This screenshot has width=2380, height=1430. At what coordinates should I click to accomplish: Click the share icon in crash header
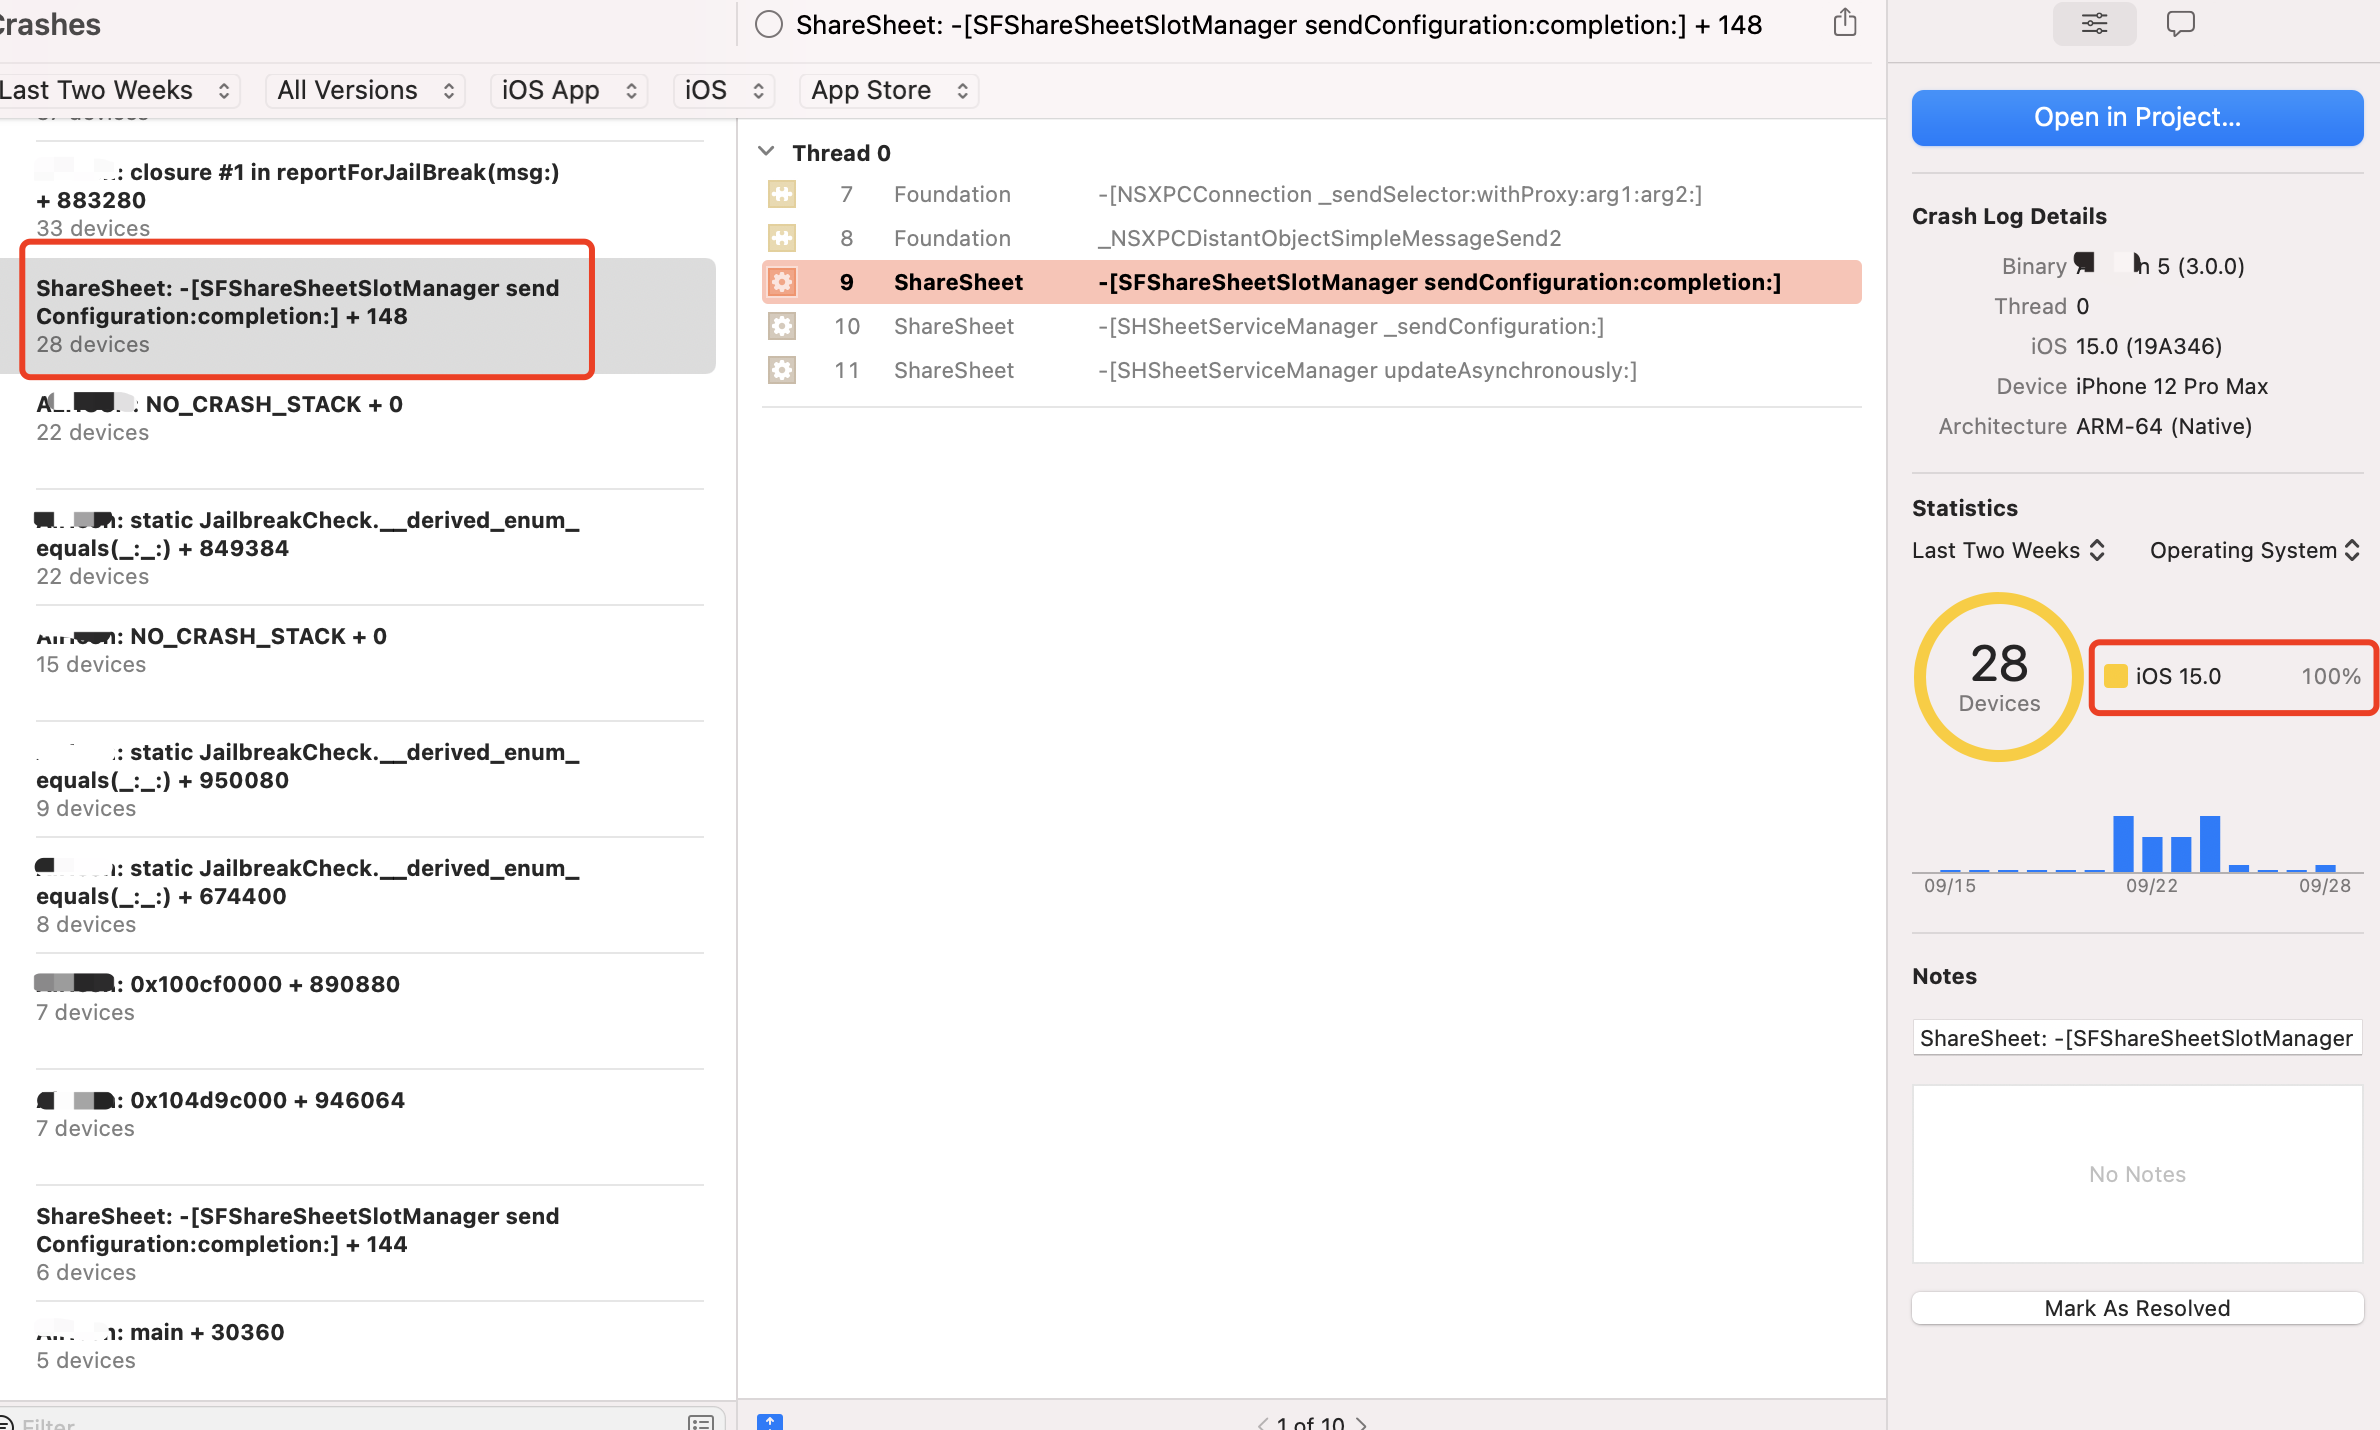click(1845, 23)
